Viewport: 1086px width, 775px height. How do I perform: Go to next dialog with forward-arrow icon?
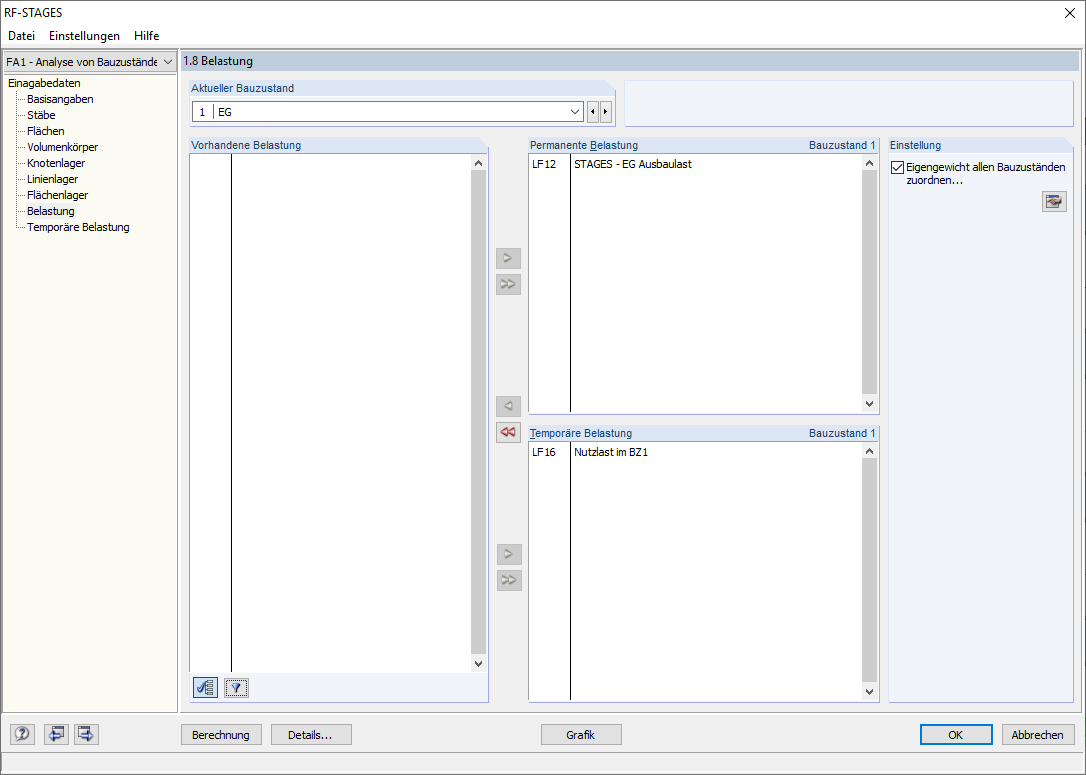[x=85, y=734]
